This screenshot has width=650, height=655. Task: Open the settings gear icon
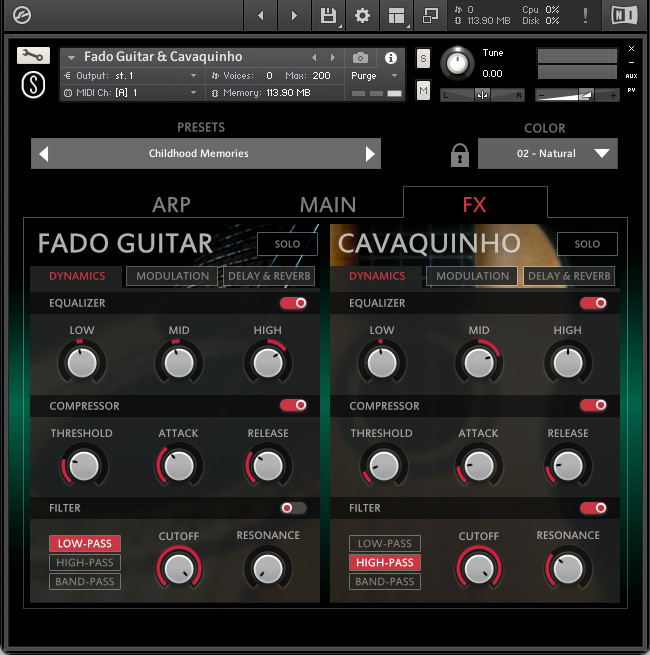click(362, 15)
